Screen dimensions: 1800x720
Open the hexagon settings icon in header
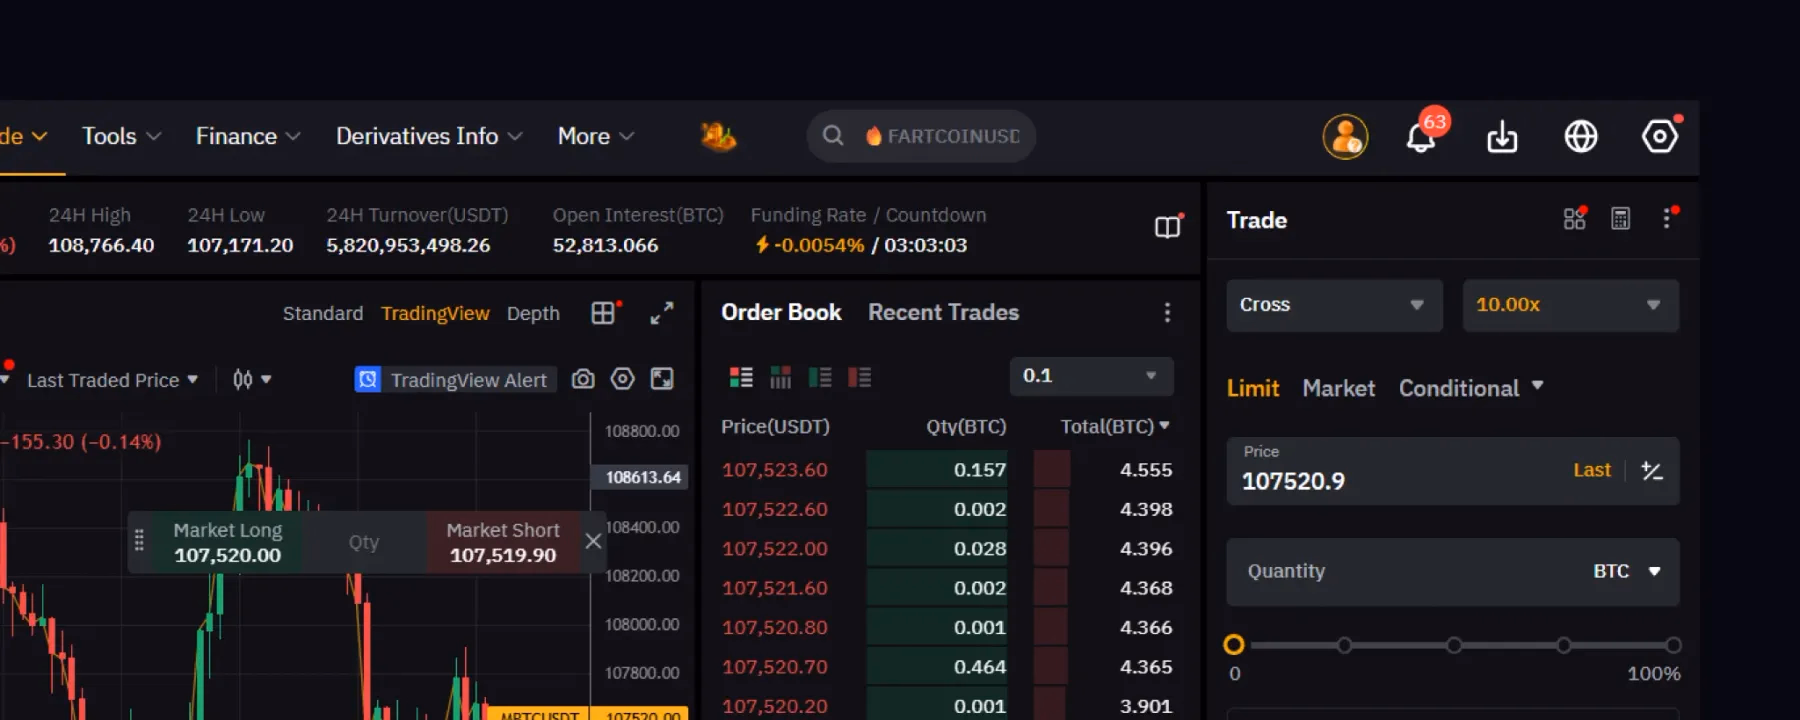click(x=1660, y=135)
